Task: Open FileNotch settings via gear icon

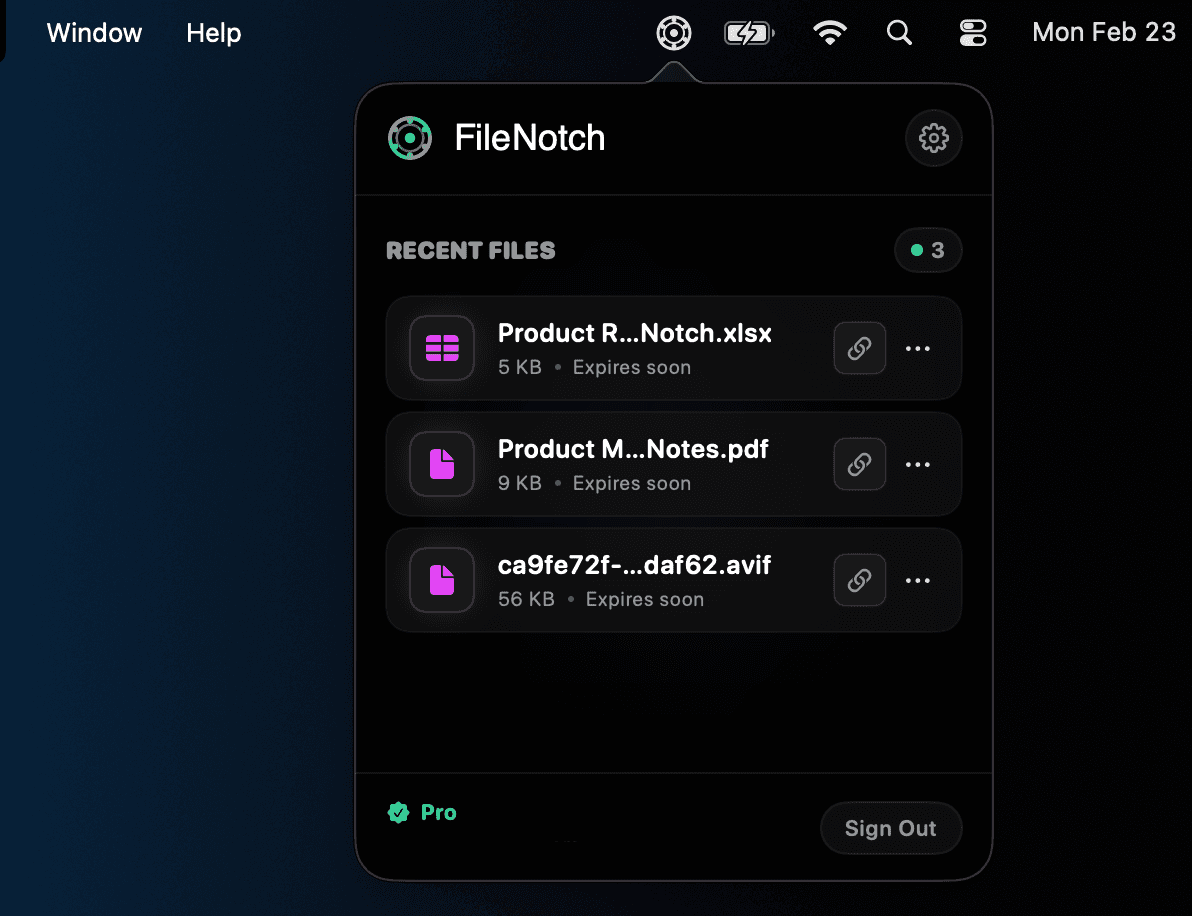Action: [933, 138]
